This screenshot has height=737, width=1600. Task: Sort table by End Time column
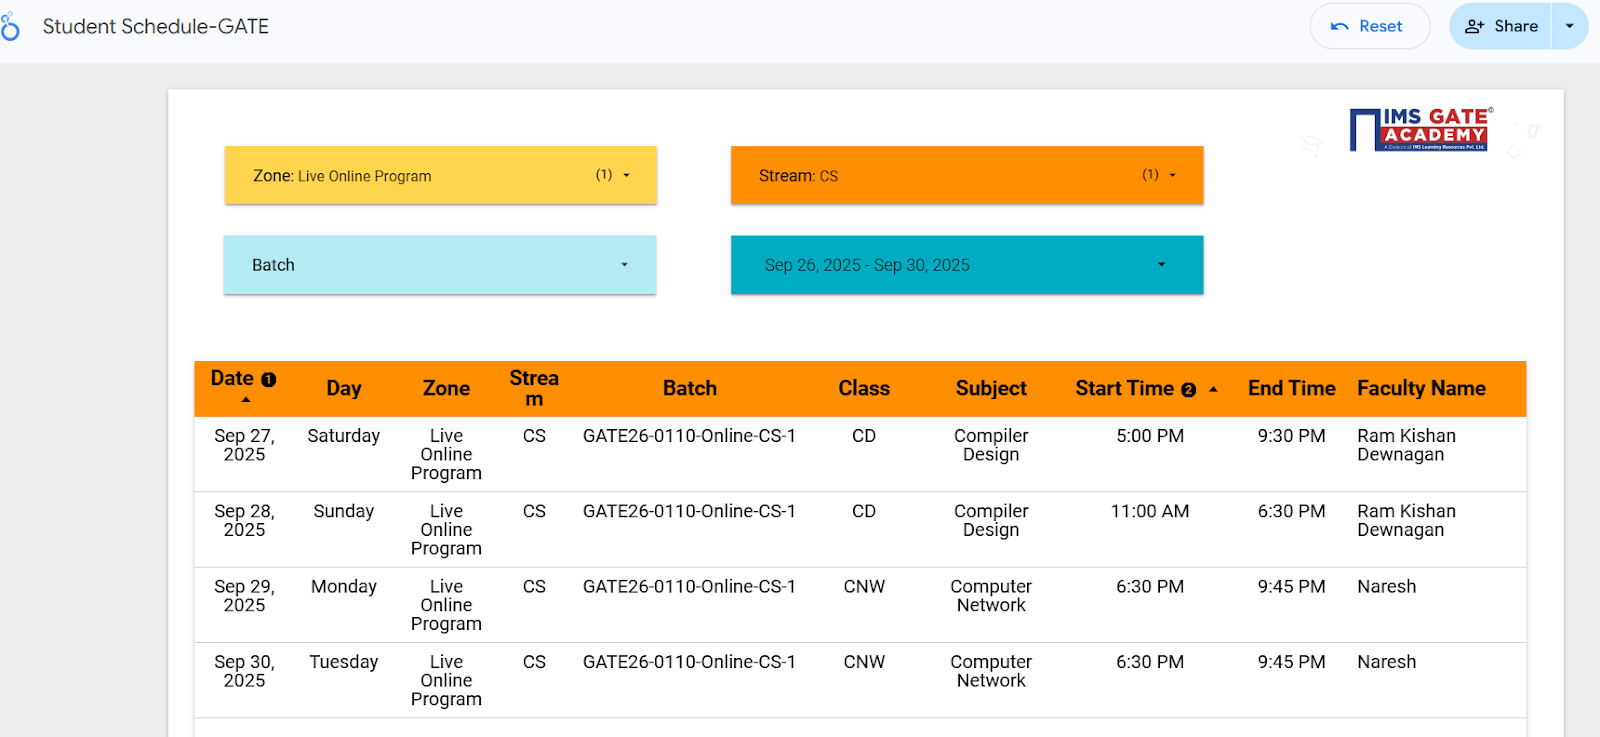(x=1291, y=388)
